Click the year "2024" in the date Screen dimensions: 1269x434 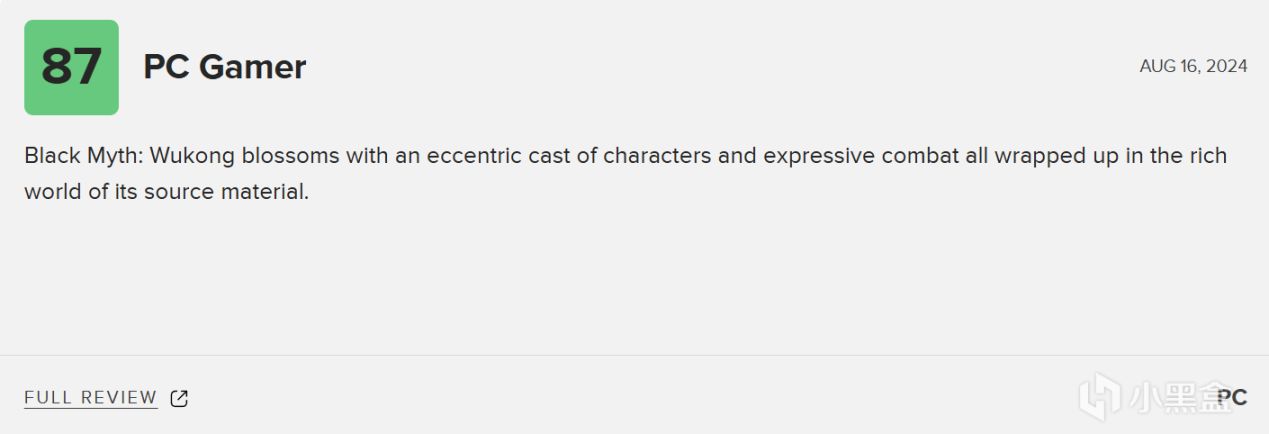[1227, 66]
